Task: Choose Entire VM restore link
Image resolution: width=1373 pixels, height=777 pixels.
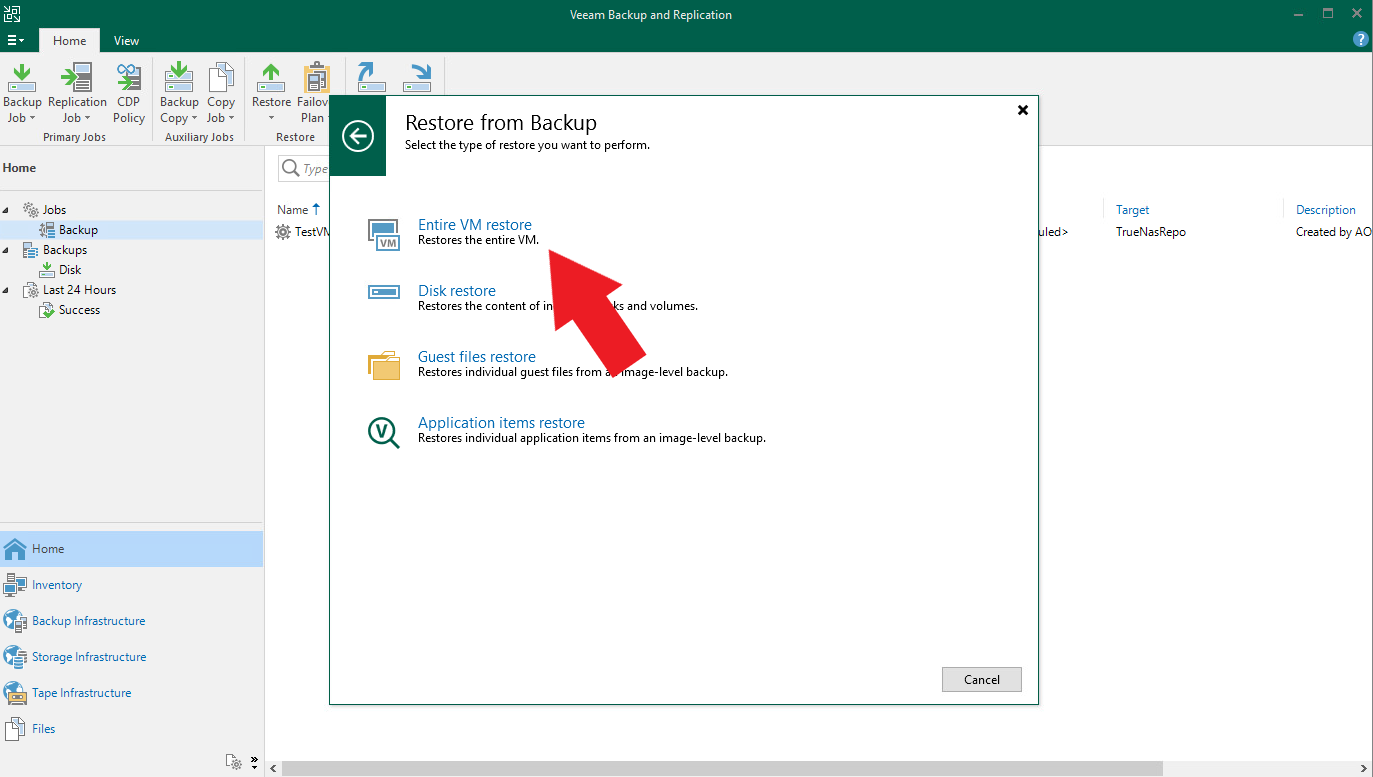Action: [x=475, y=225]
